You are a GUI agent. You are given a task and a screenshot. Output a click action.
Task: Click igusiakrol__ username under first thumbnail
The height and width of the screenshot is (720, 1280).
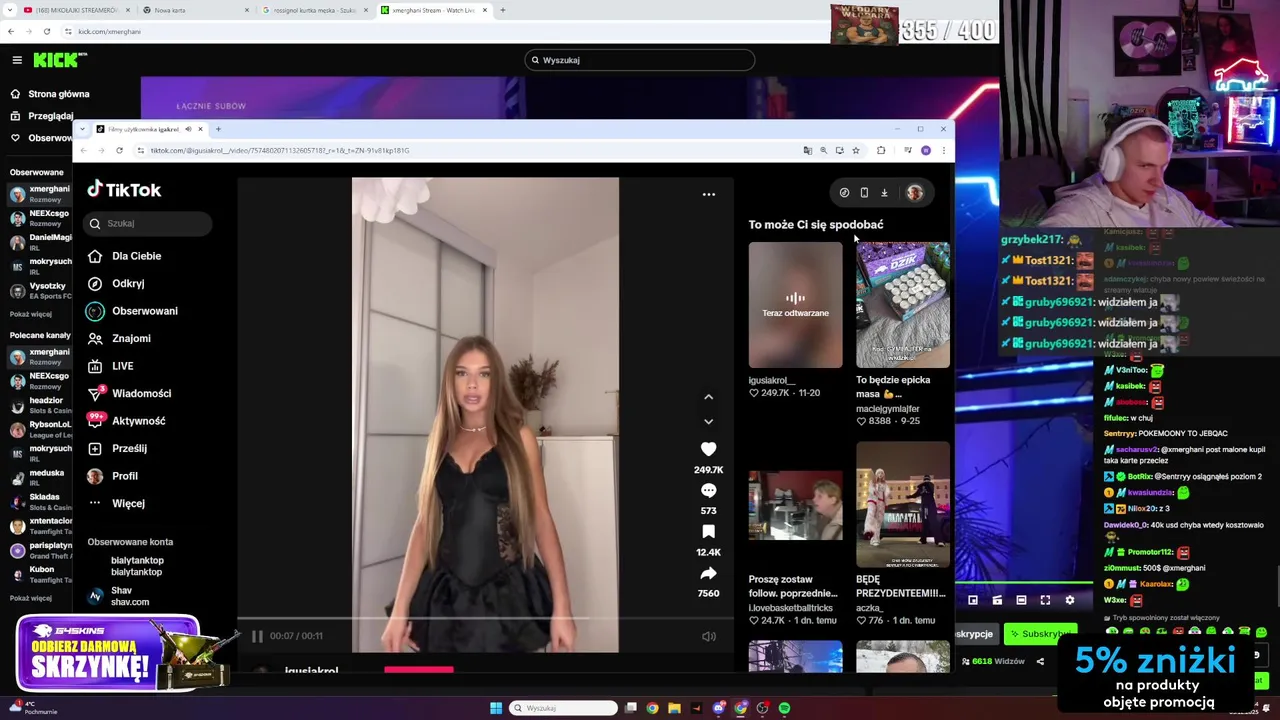(771, 380)
